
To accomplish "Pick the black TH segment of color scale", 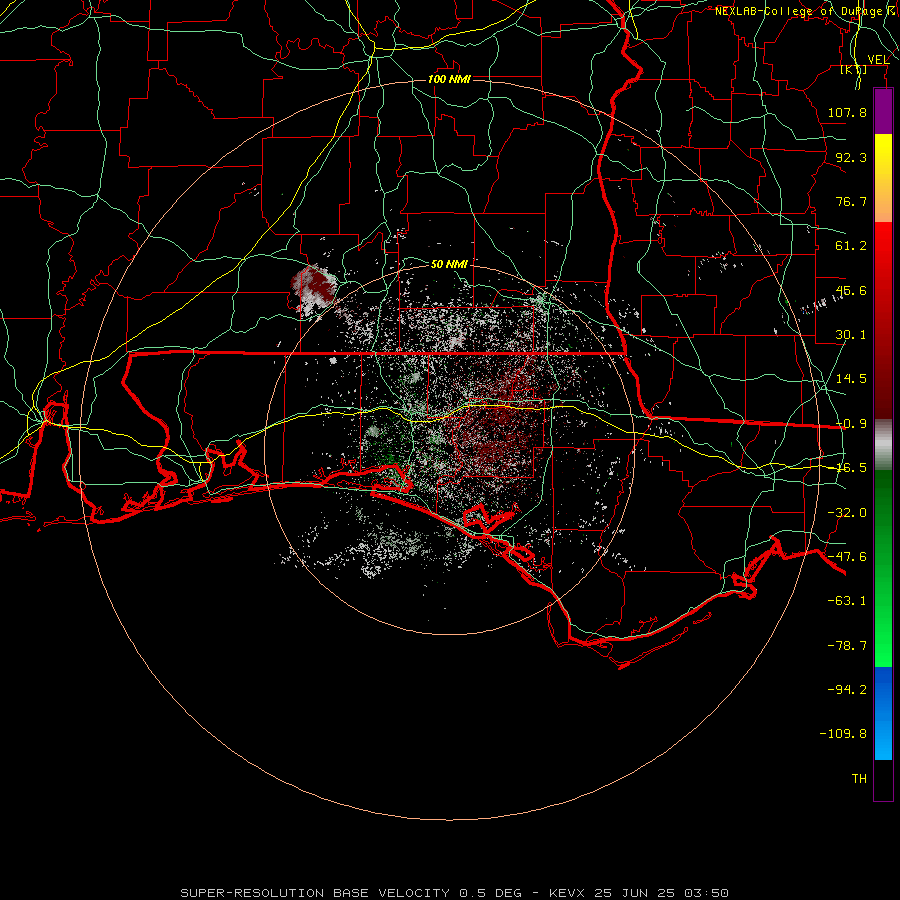I will pos(883,780).
